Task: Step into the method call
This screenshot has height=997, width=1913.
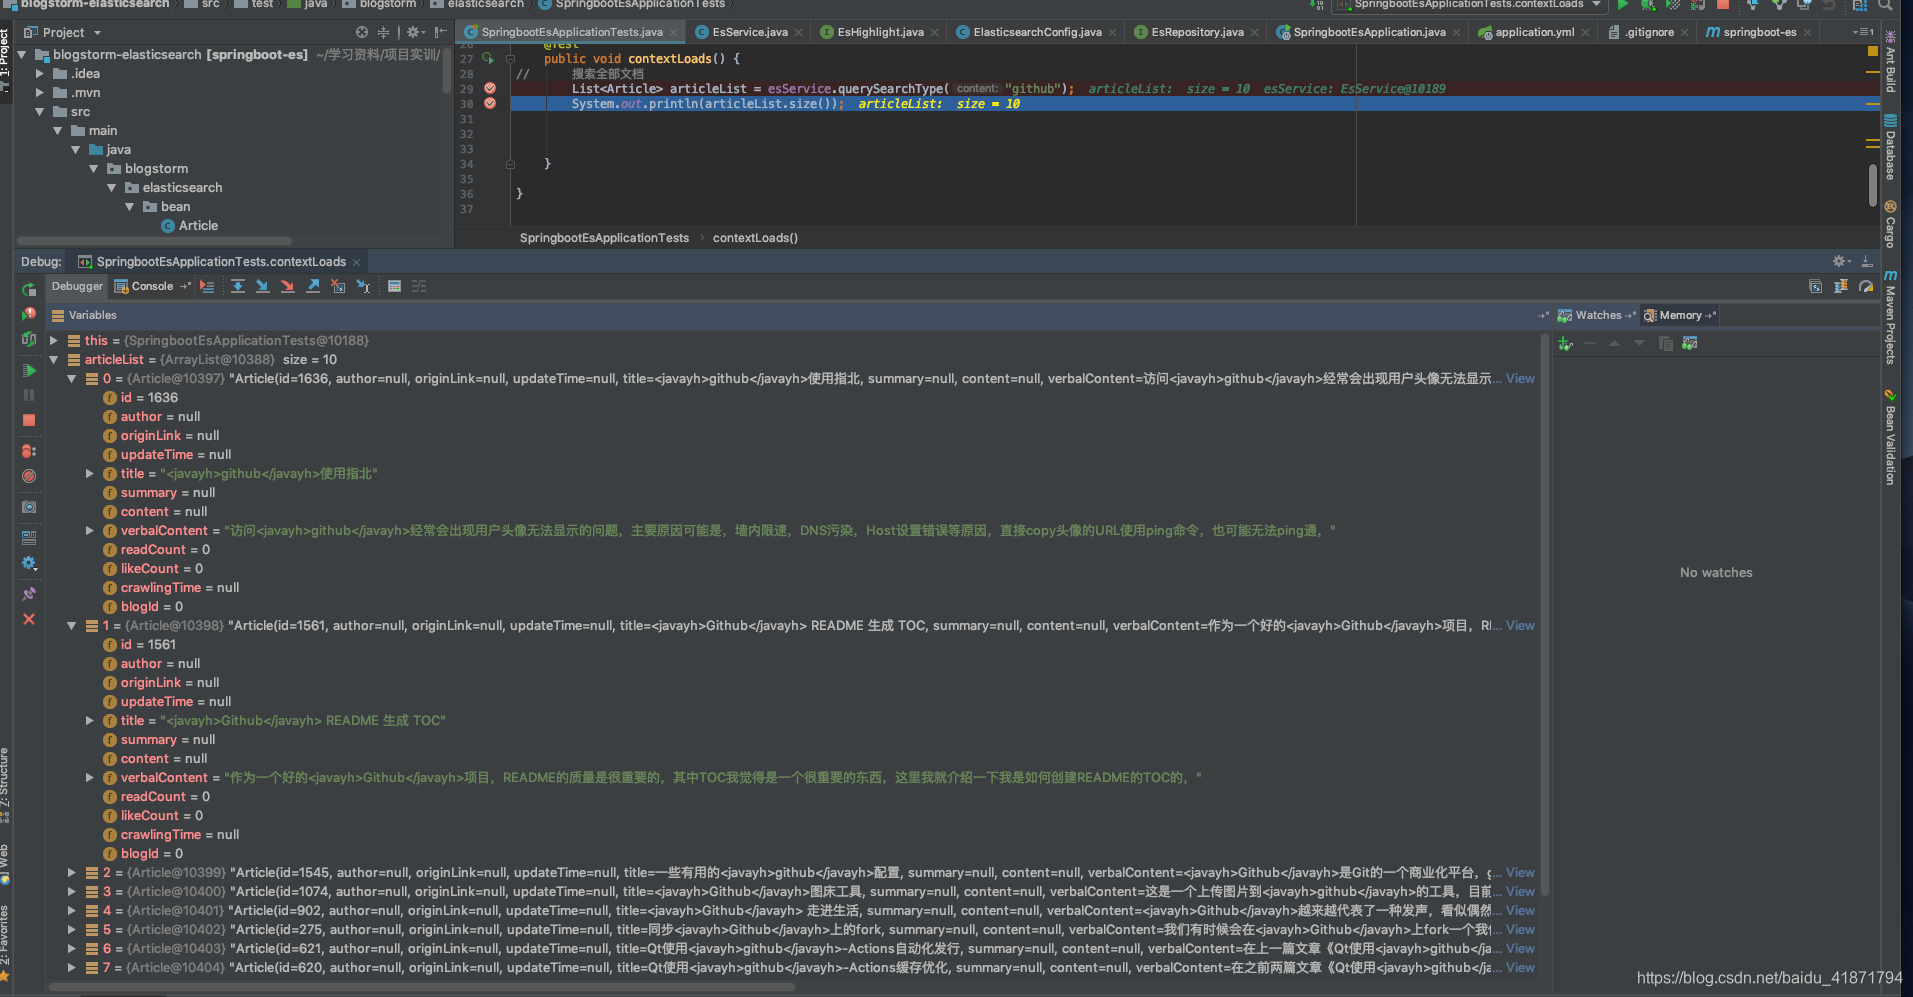Action: tap(262, 286)
